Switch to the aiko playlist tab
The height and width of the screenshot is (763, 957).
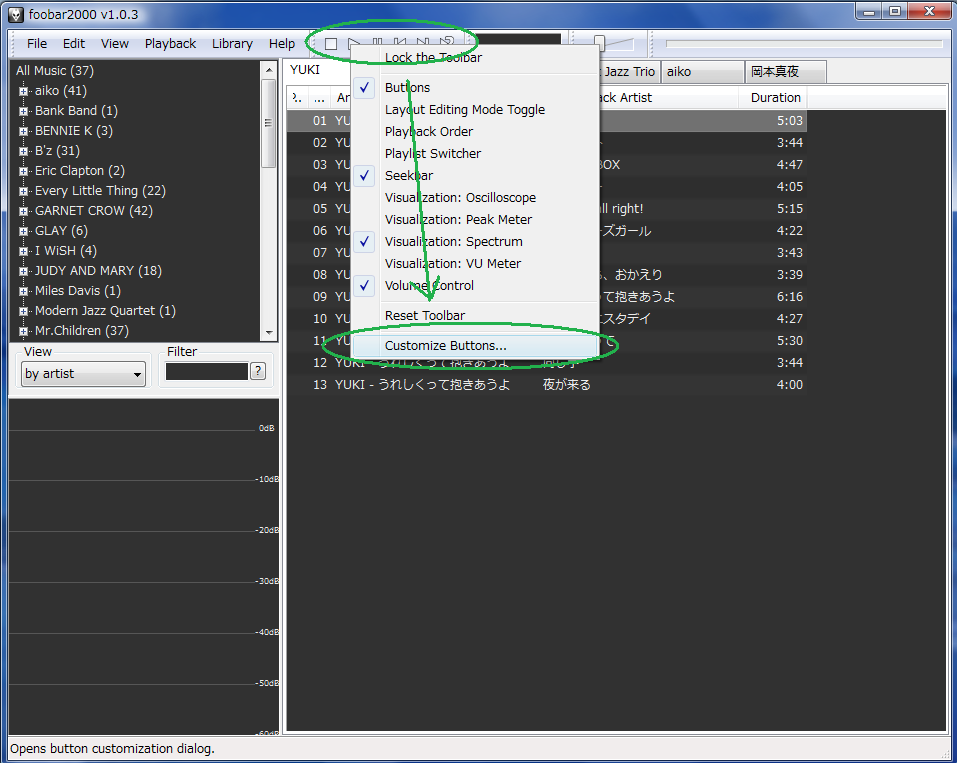pyautogui.click(x=702, y=71)
